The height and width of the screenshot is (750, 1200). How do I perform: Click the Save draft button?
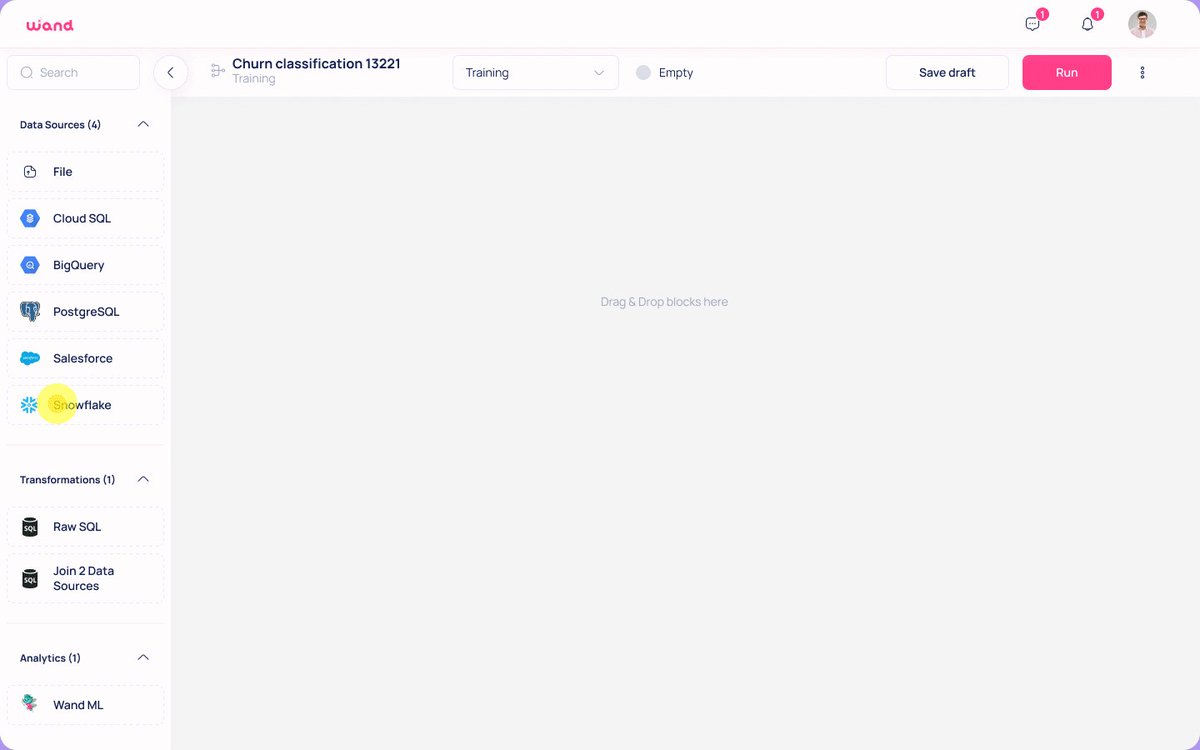coord(947,73)
